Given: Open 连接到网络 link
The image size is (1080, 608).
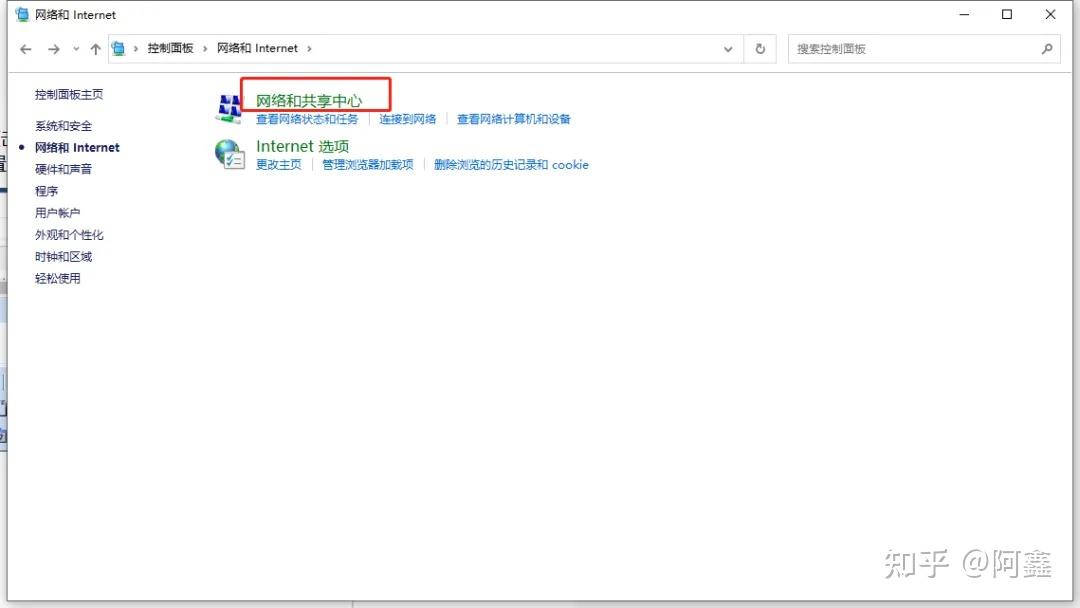Looking at the screenshot, I should 408,119.
